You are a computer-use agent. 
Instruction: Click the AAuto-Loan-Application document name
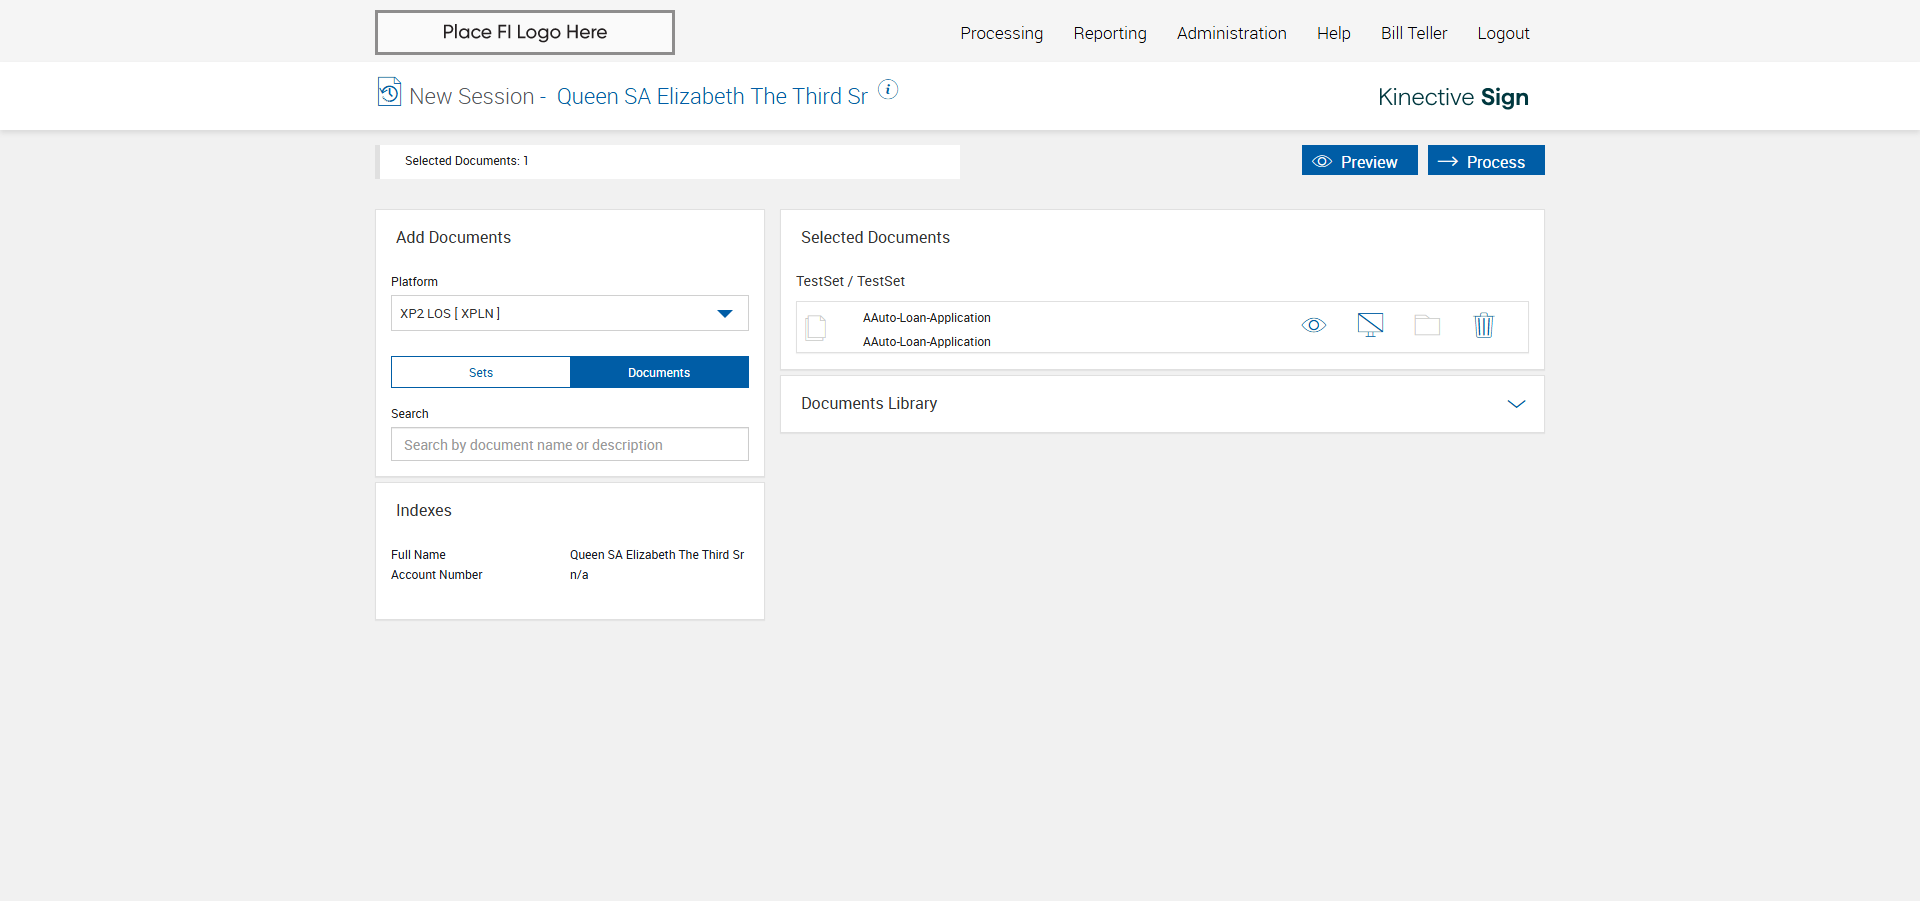click(927, 318)
